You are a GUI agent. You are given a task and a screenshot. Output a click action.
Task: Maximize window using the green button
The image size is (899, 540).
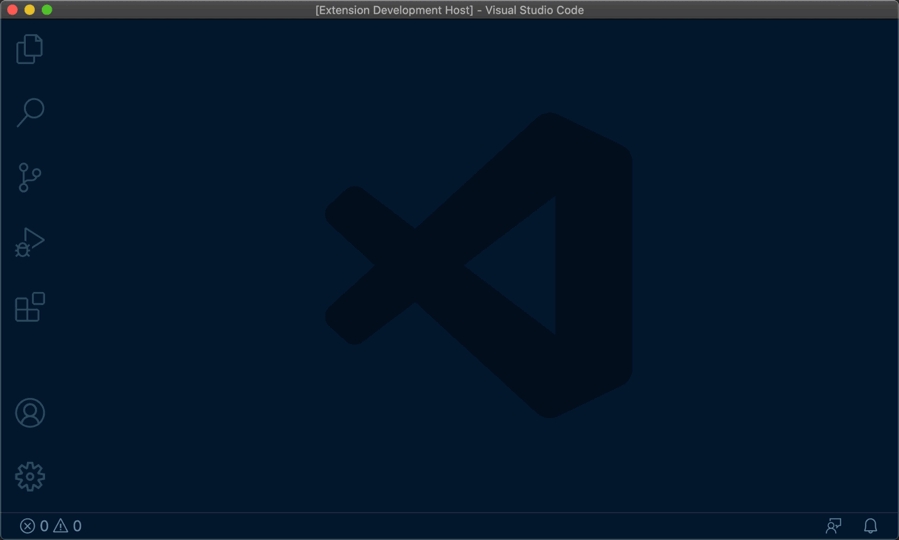pyautogui.click(x=47, y=10)
